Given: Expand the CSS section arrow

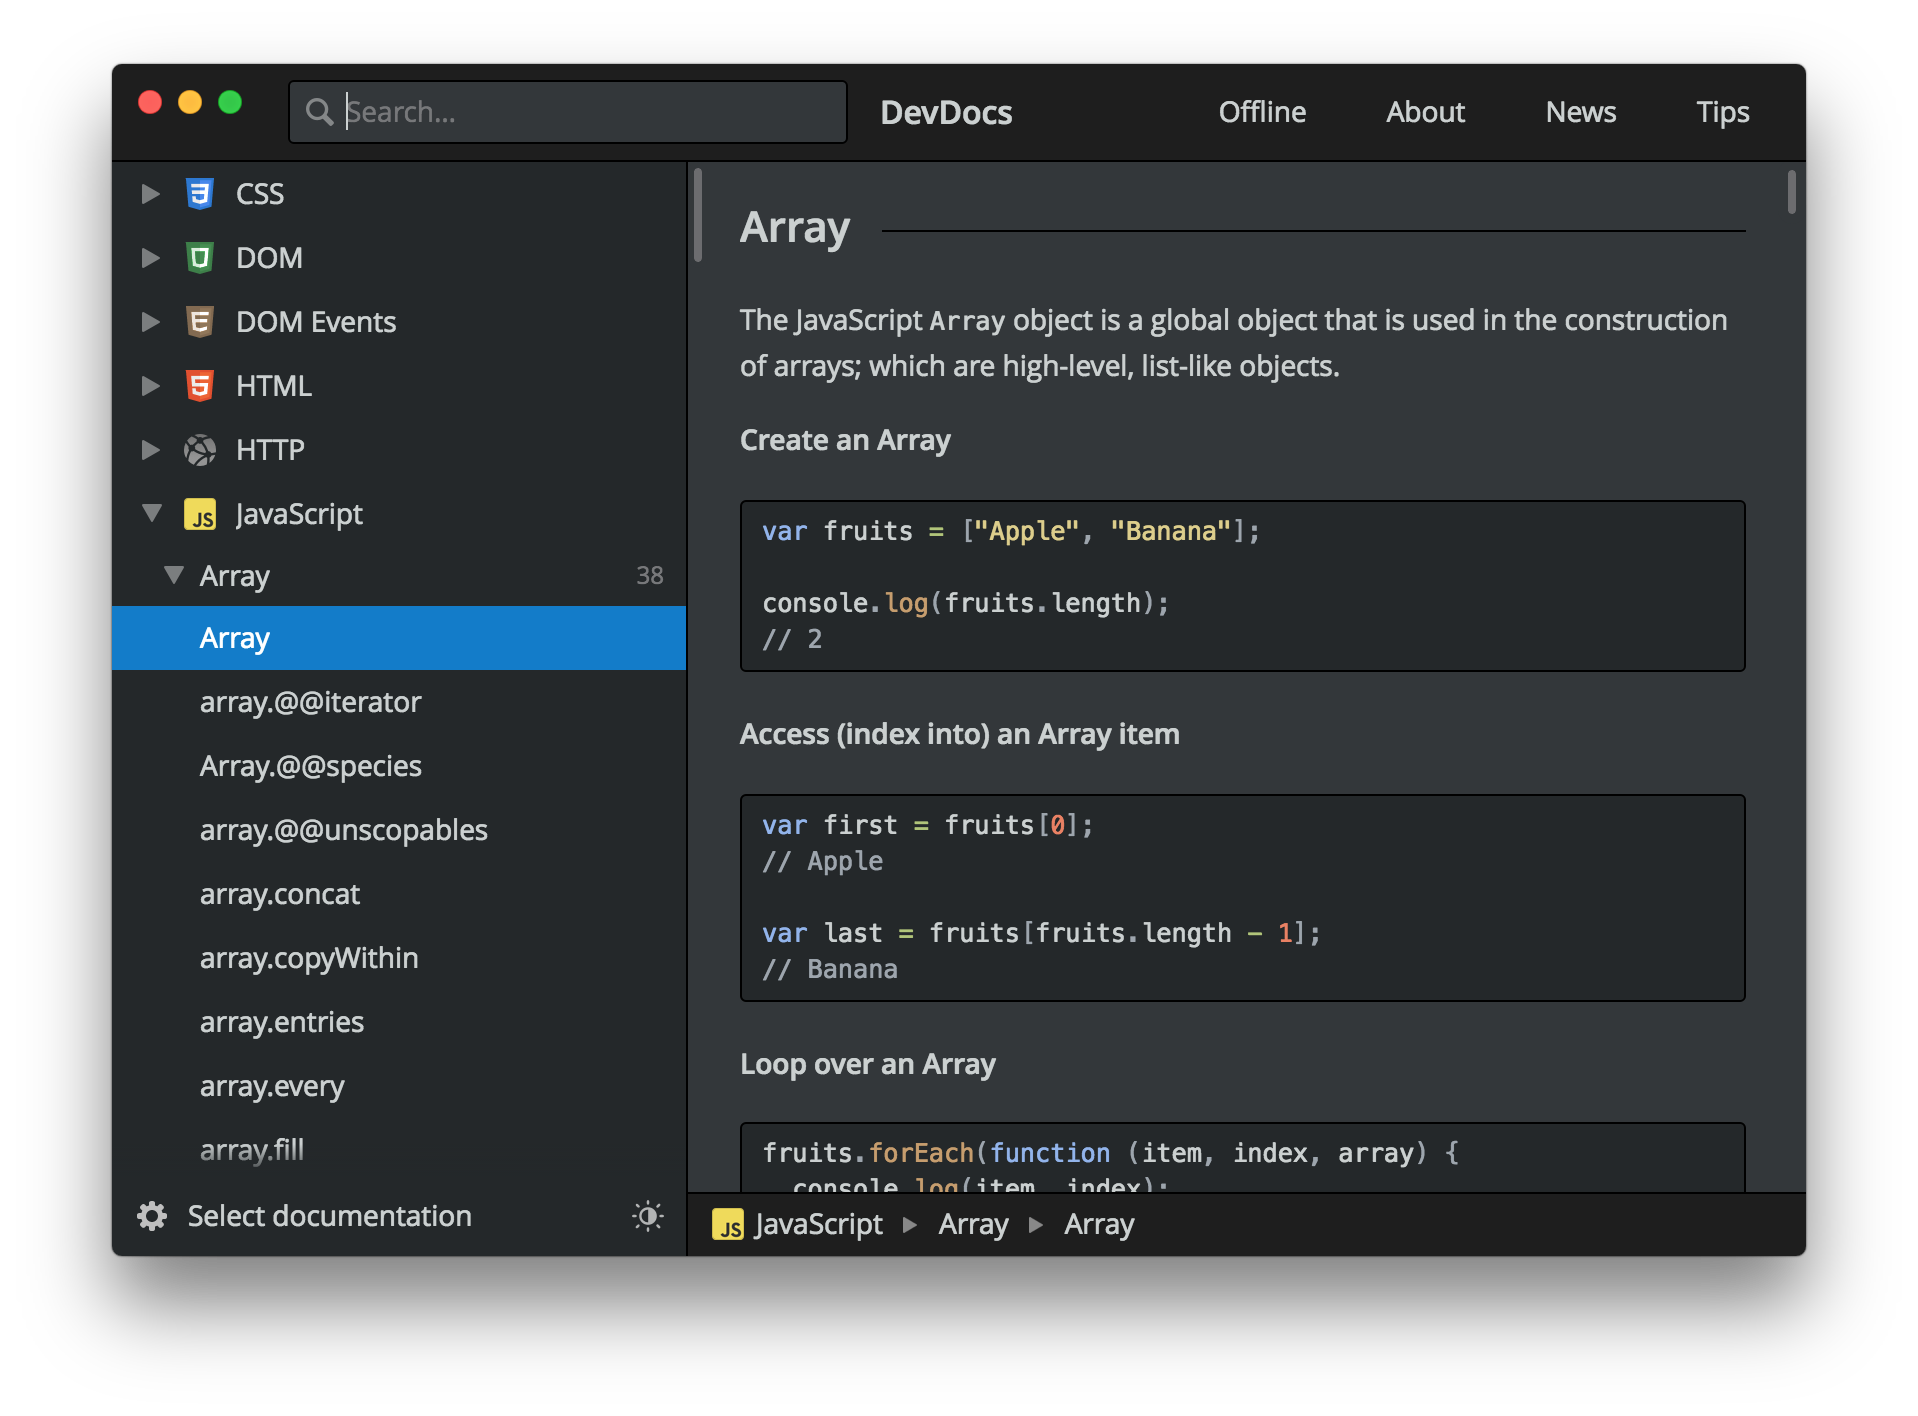Looking at the screenshot, I should click(151, 193).
